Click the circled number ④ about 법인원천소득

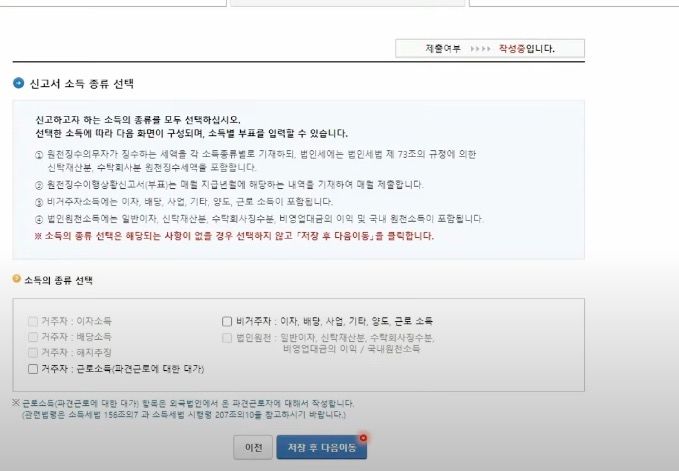click(39, 218)
